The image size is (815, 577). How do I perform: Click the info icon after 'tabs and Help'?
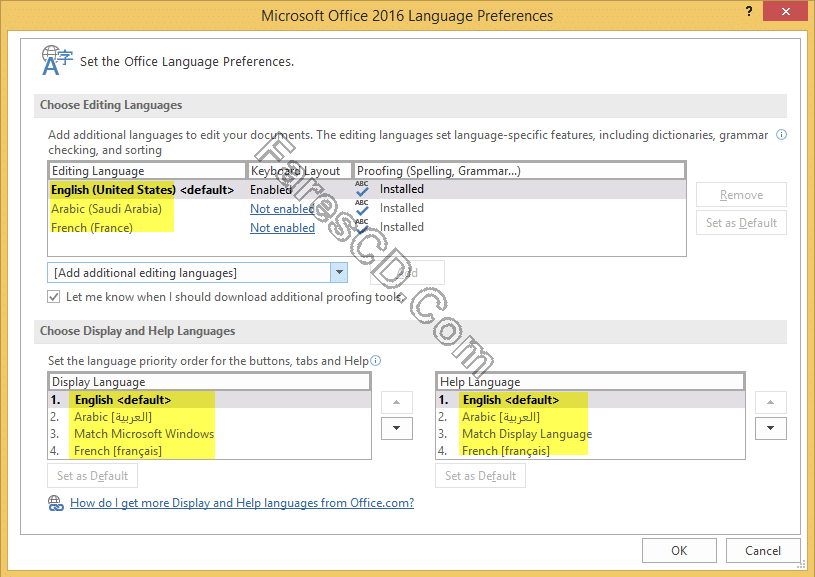click(376, 360)
